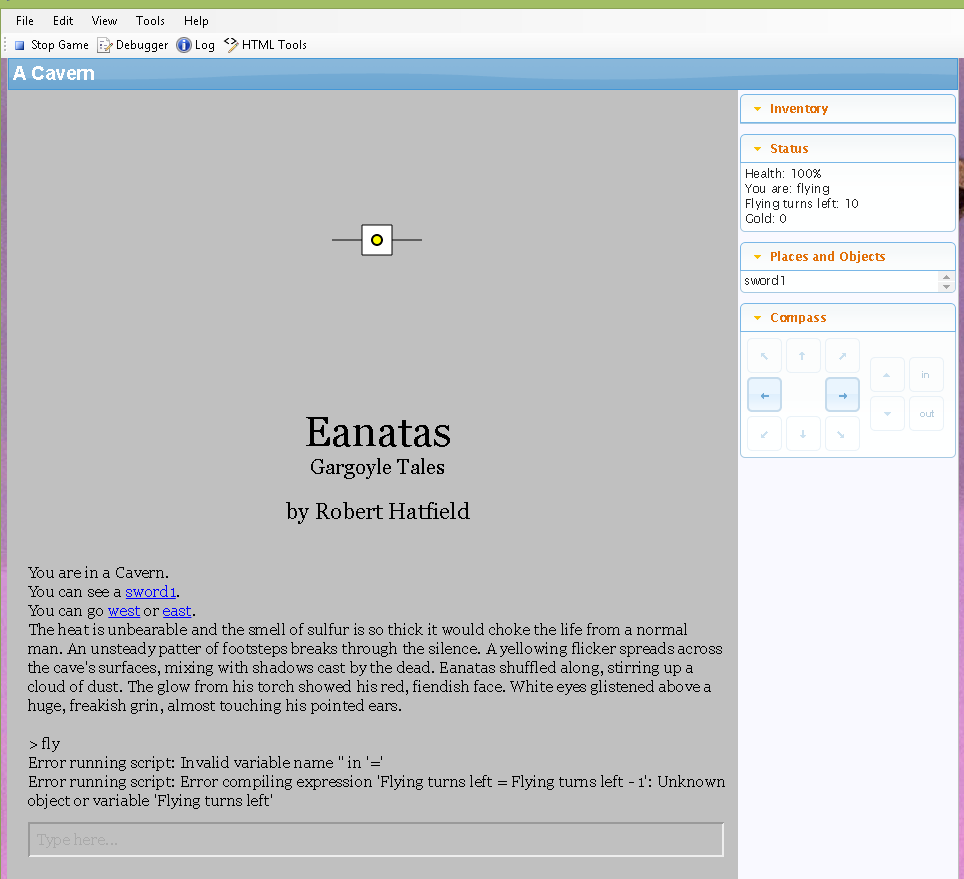The width and height of the screenshot is (964, 879).
Task: Select sword1 in the Places and Objects list
Action: (x=765, y=281)
